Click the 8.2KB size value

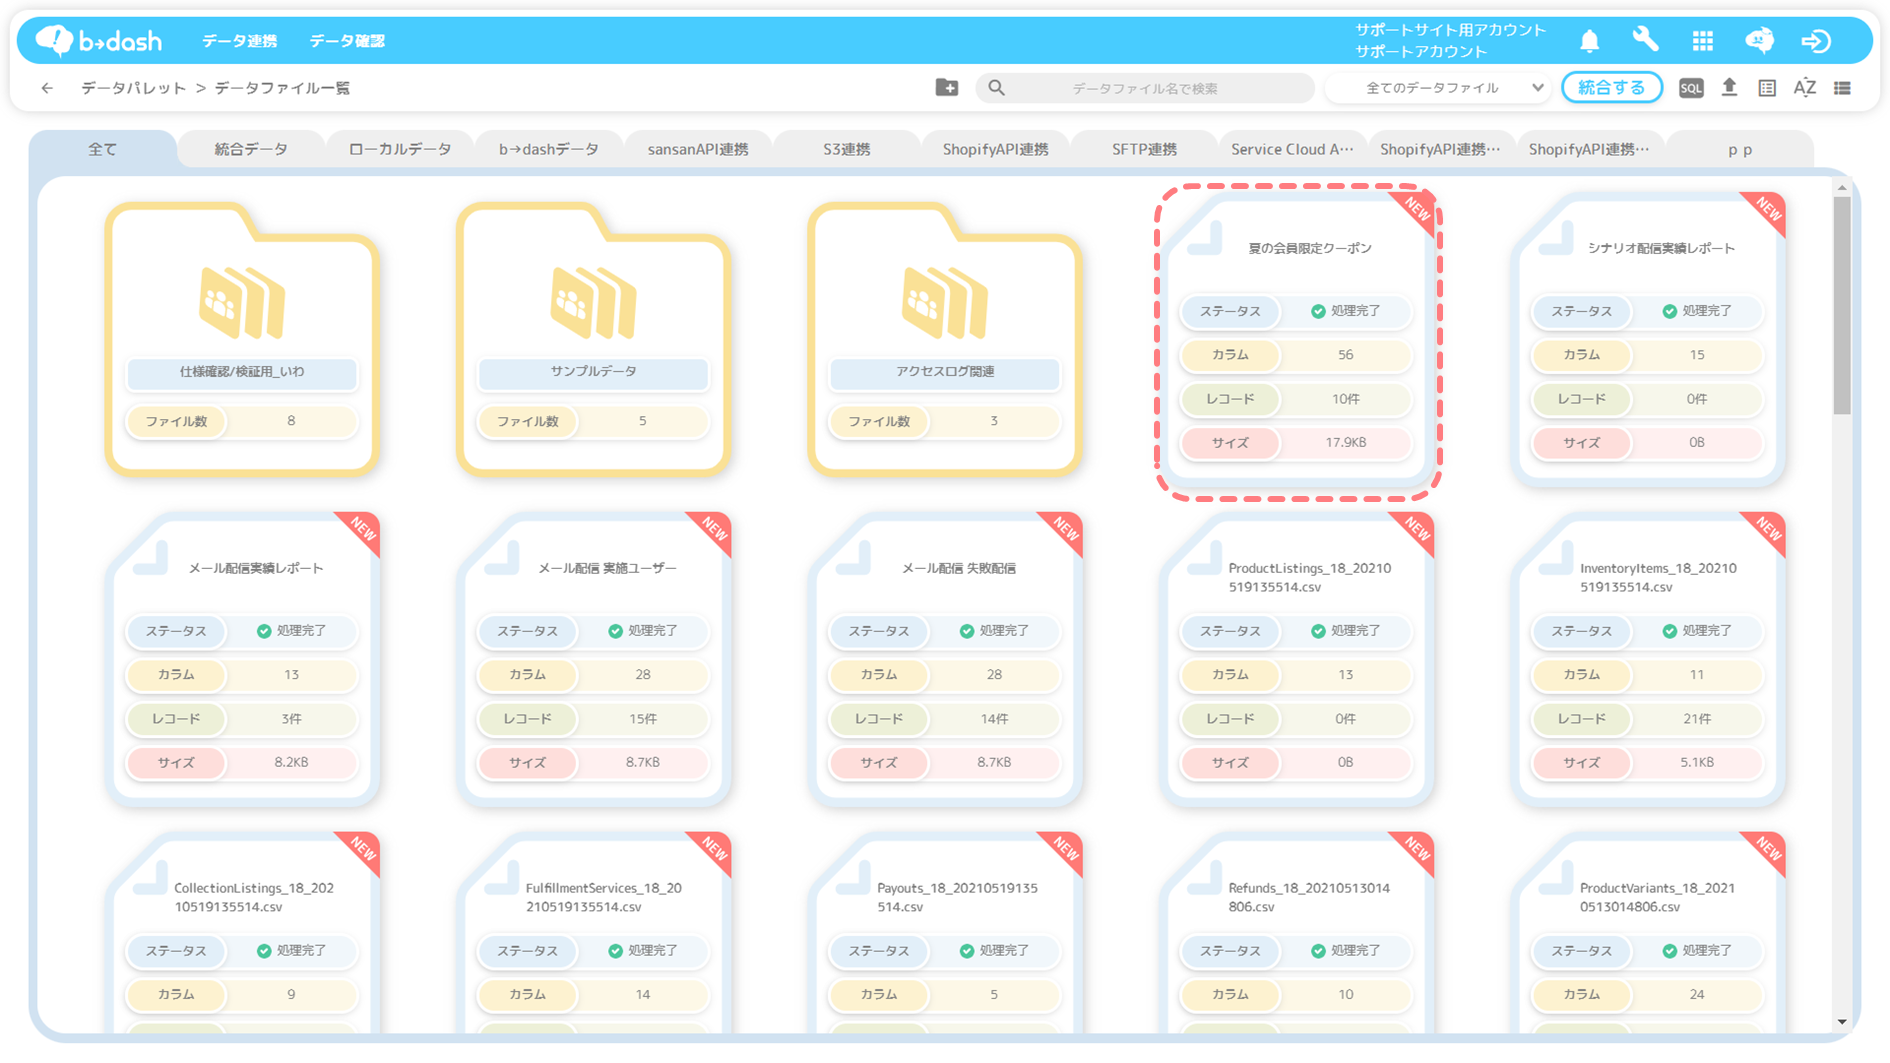pos(291,762)
